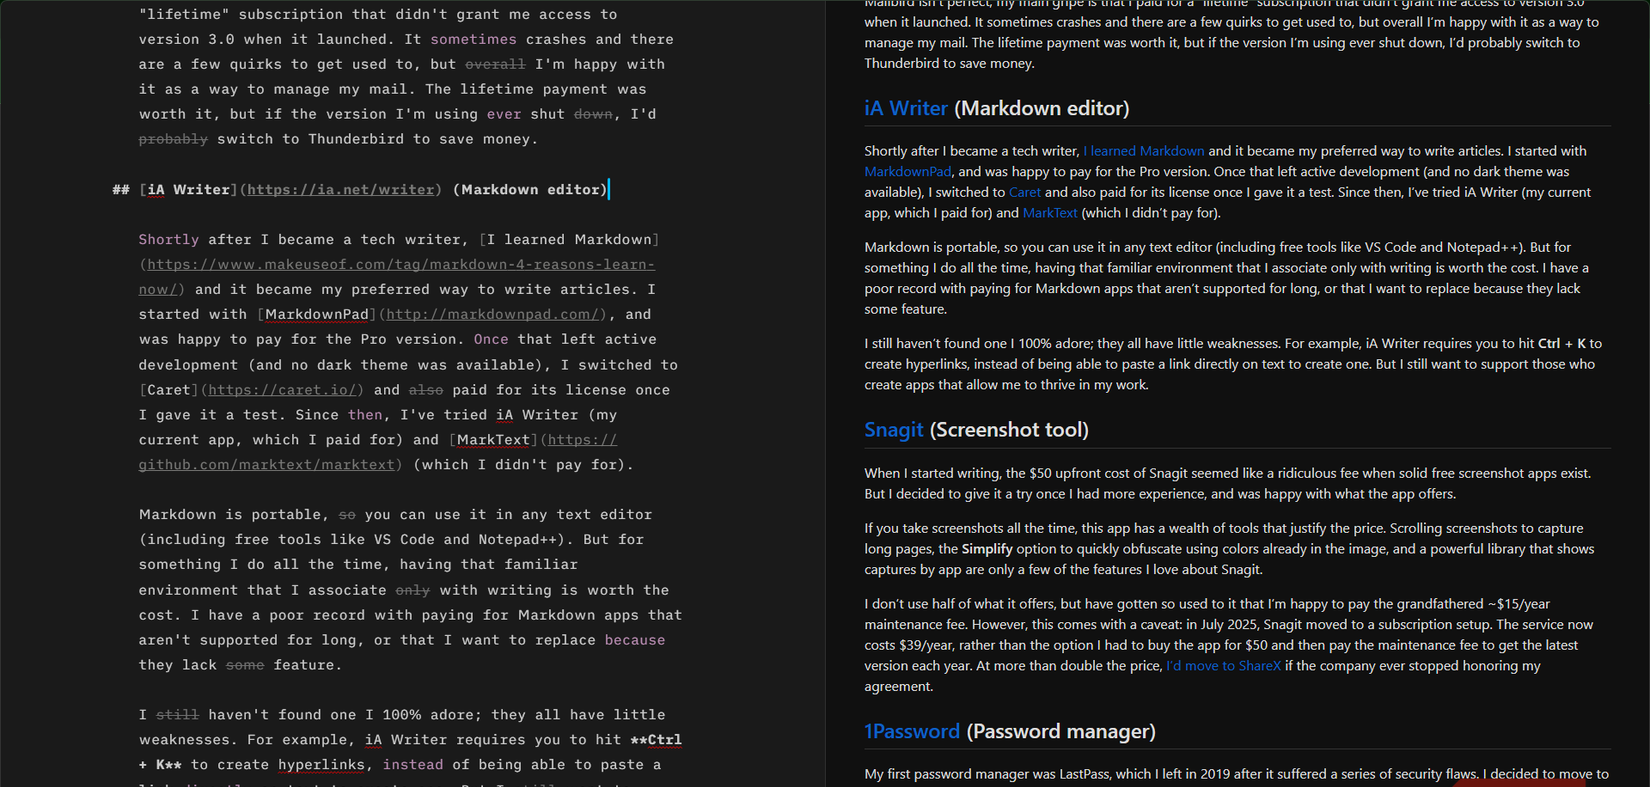Click highlighted "then" after "Since" in the editor
Viewport: 1650px width, 787px height.
365,415
